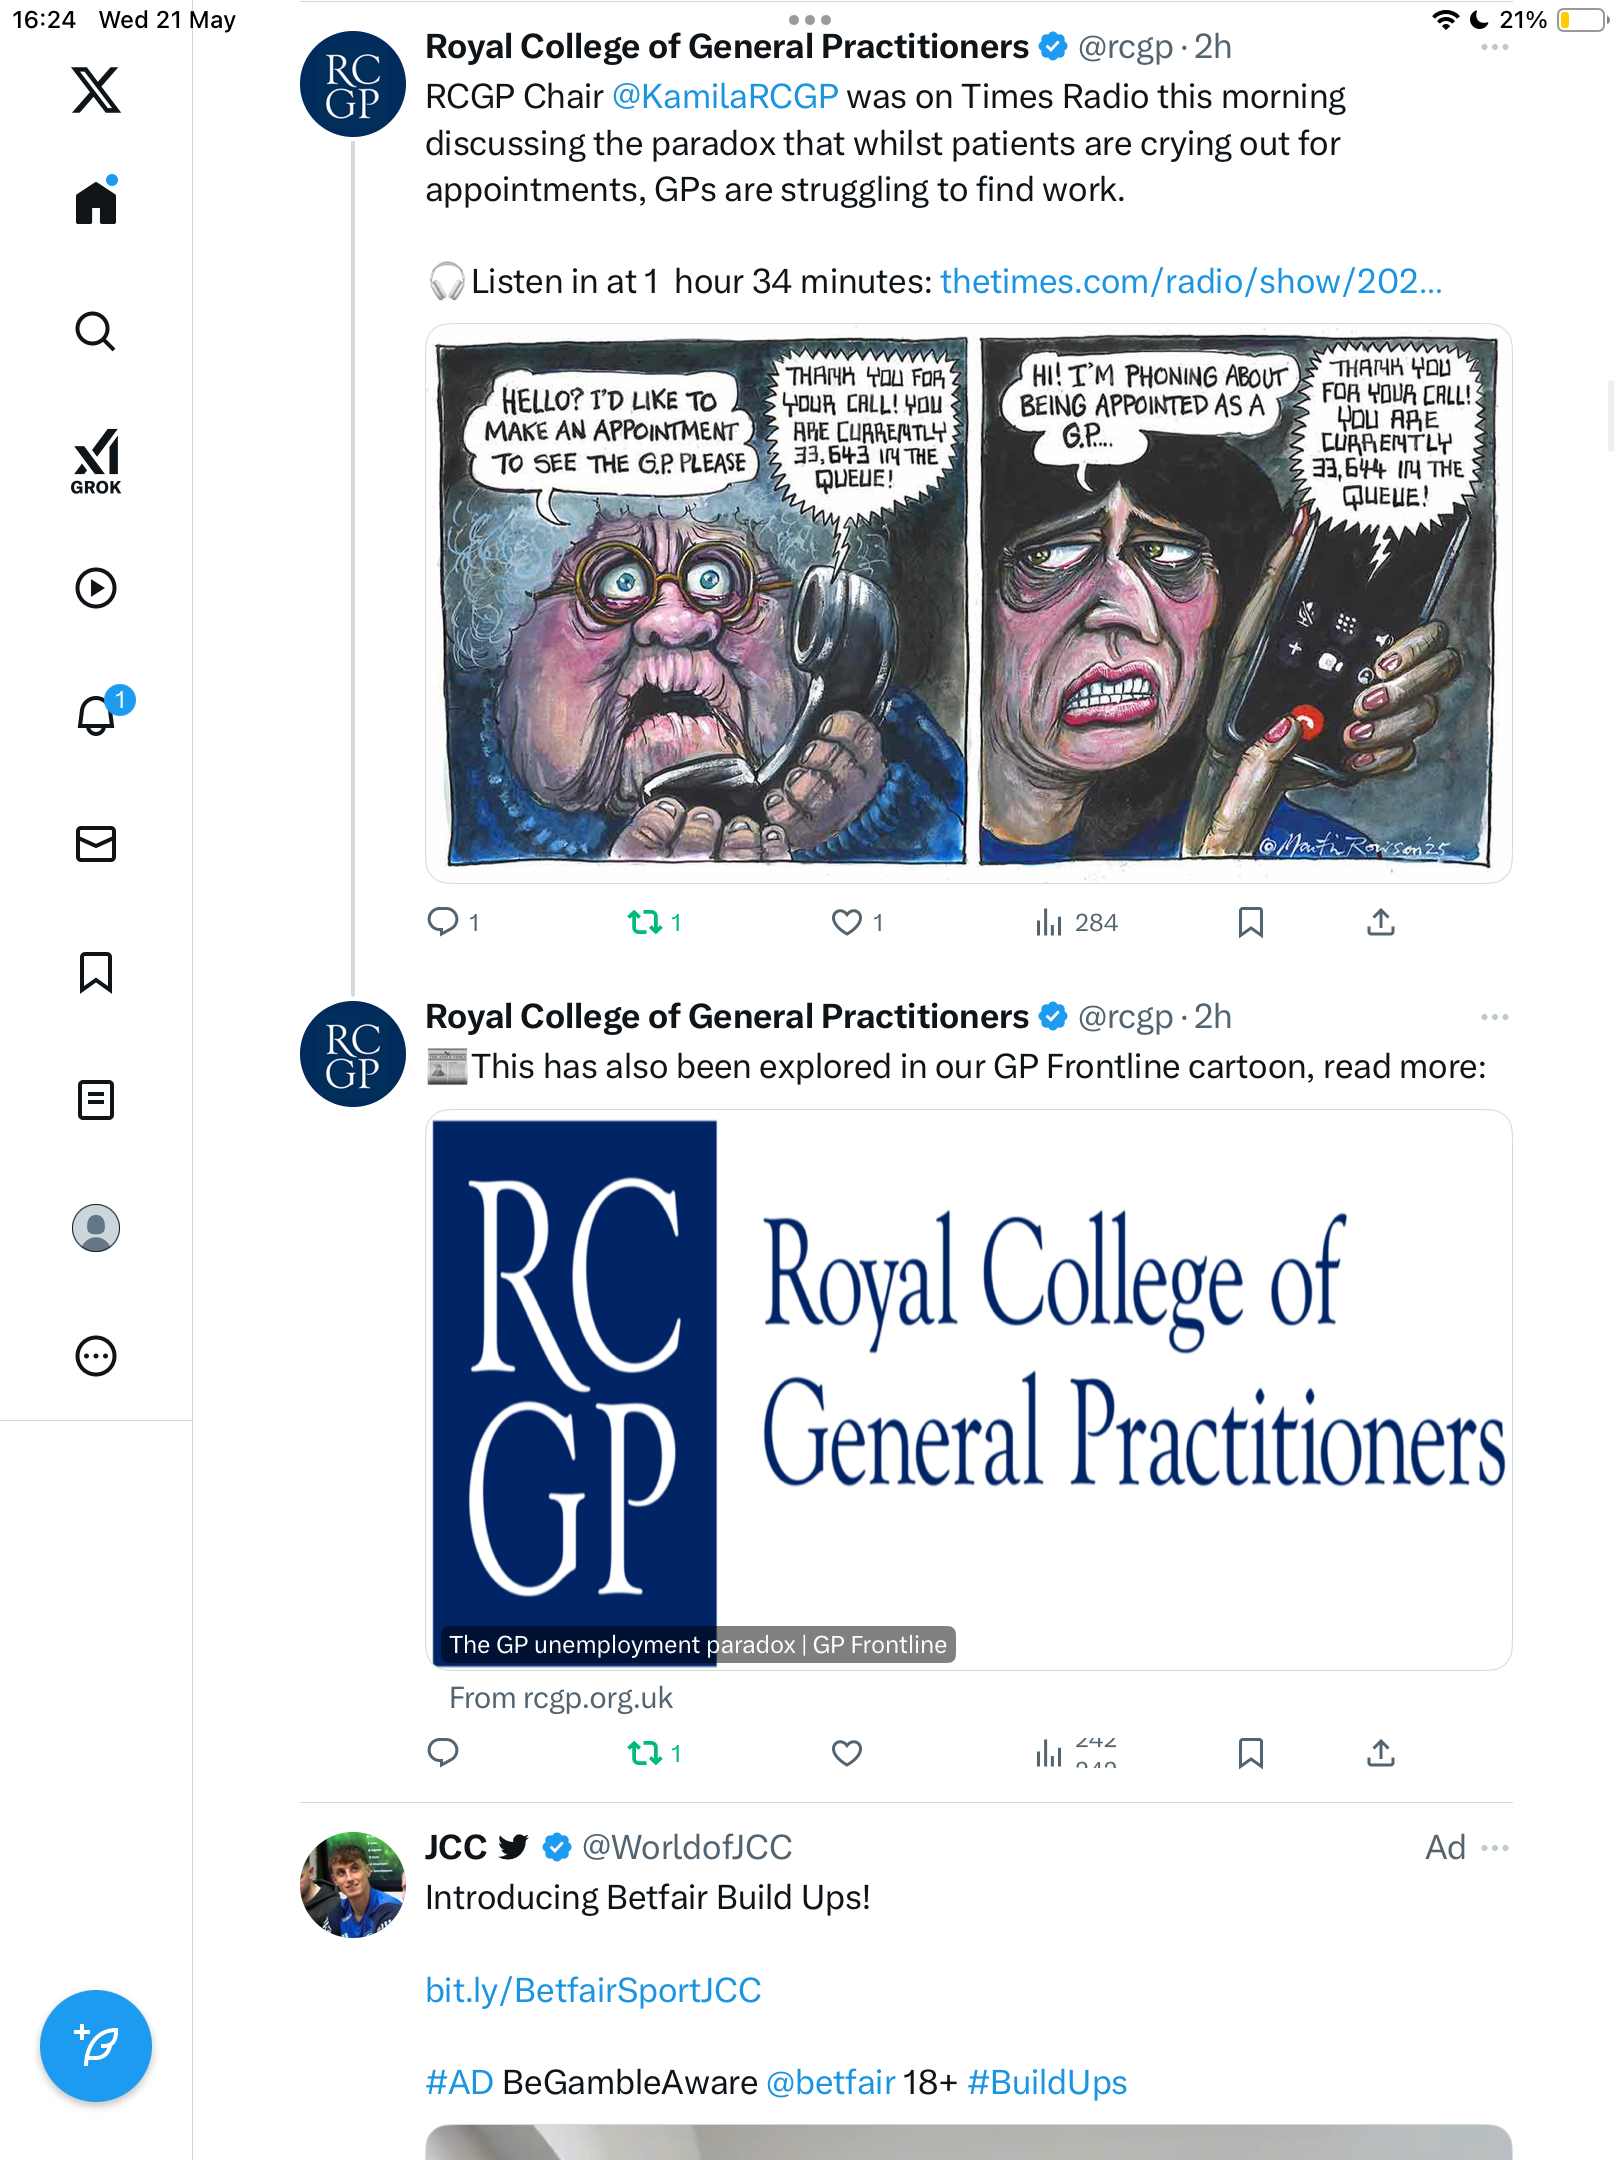Open profile avatar in sidebar
1620x2160 pixels.
click(x=96, y=1228)
